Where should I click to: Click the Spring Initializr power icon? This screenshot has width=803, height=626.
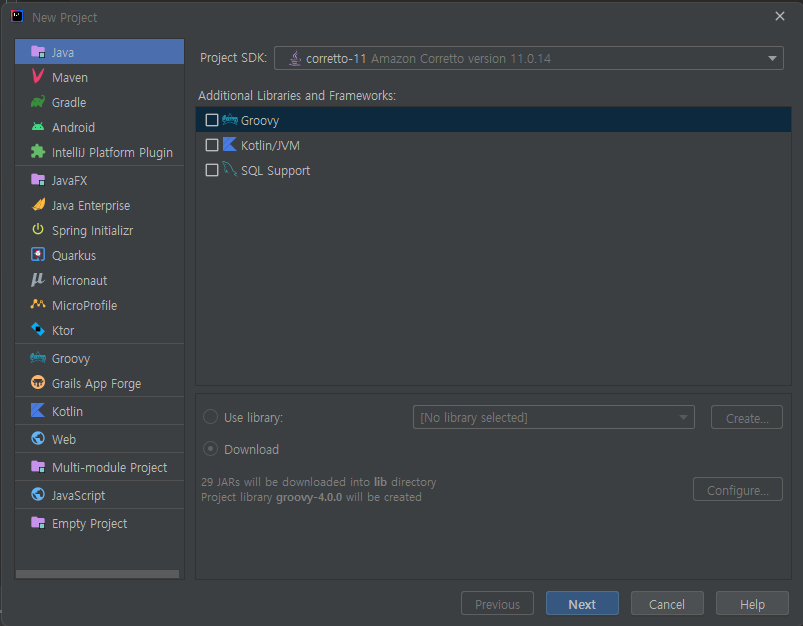point(38,229)
